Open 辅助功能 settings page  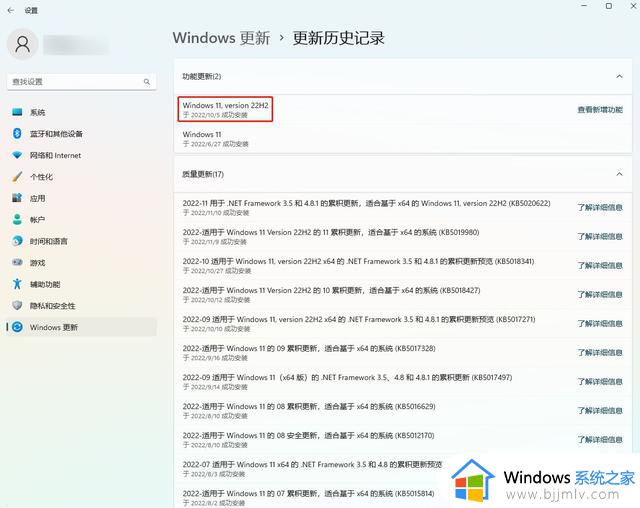pos(82,284)
